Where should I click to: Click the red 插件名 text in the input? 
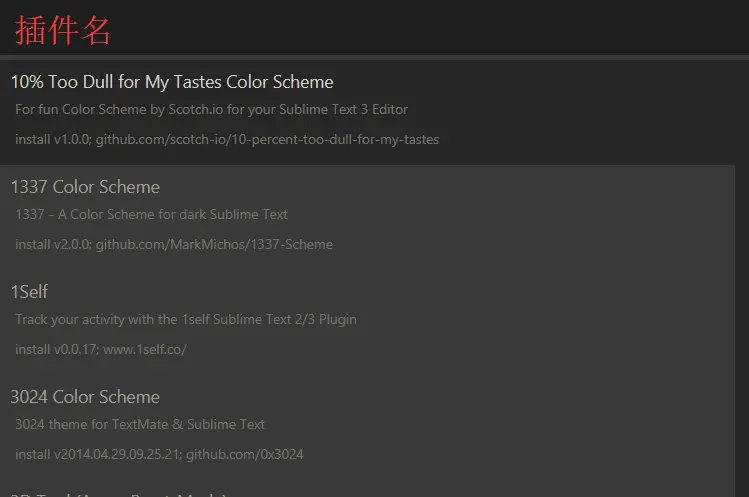[63, 30]
